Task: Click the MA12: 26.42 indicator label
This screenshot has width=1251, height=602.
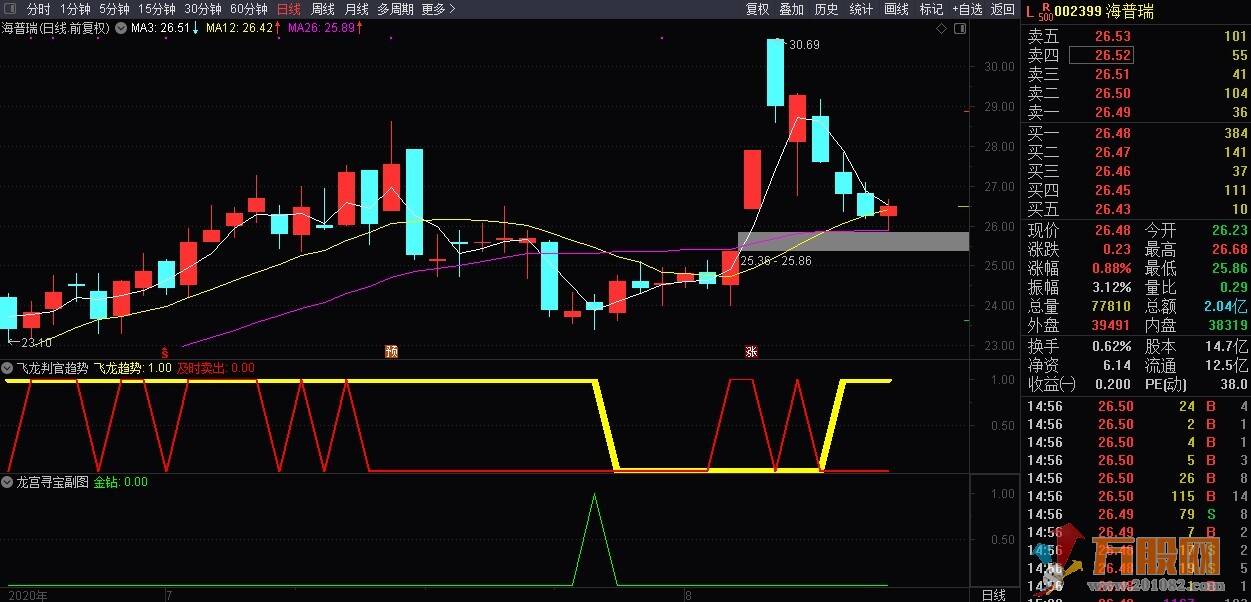Action: click(x=244, y=28)
